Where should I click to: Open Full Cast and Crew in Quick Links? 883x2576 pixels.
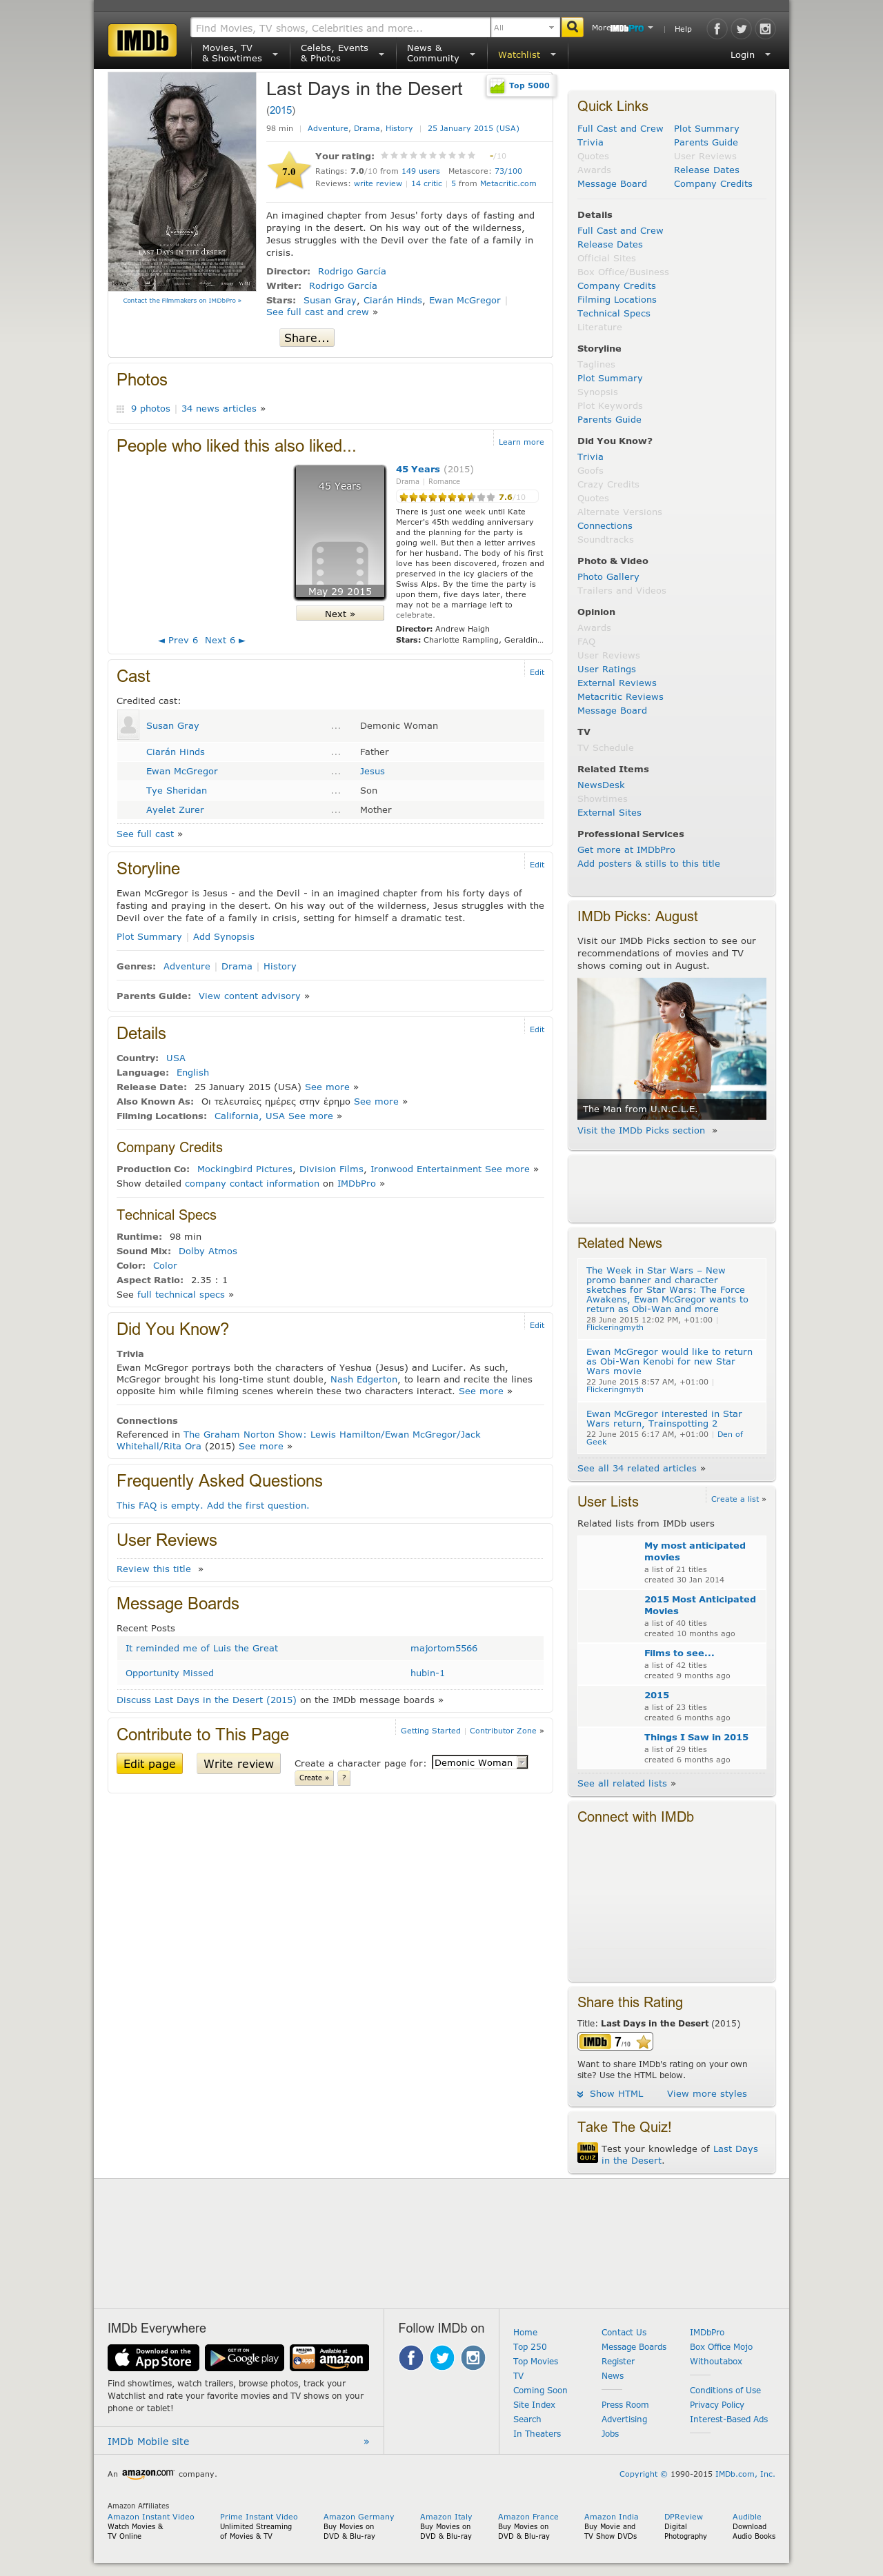(620, 129)
